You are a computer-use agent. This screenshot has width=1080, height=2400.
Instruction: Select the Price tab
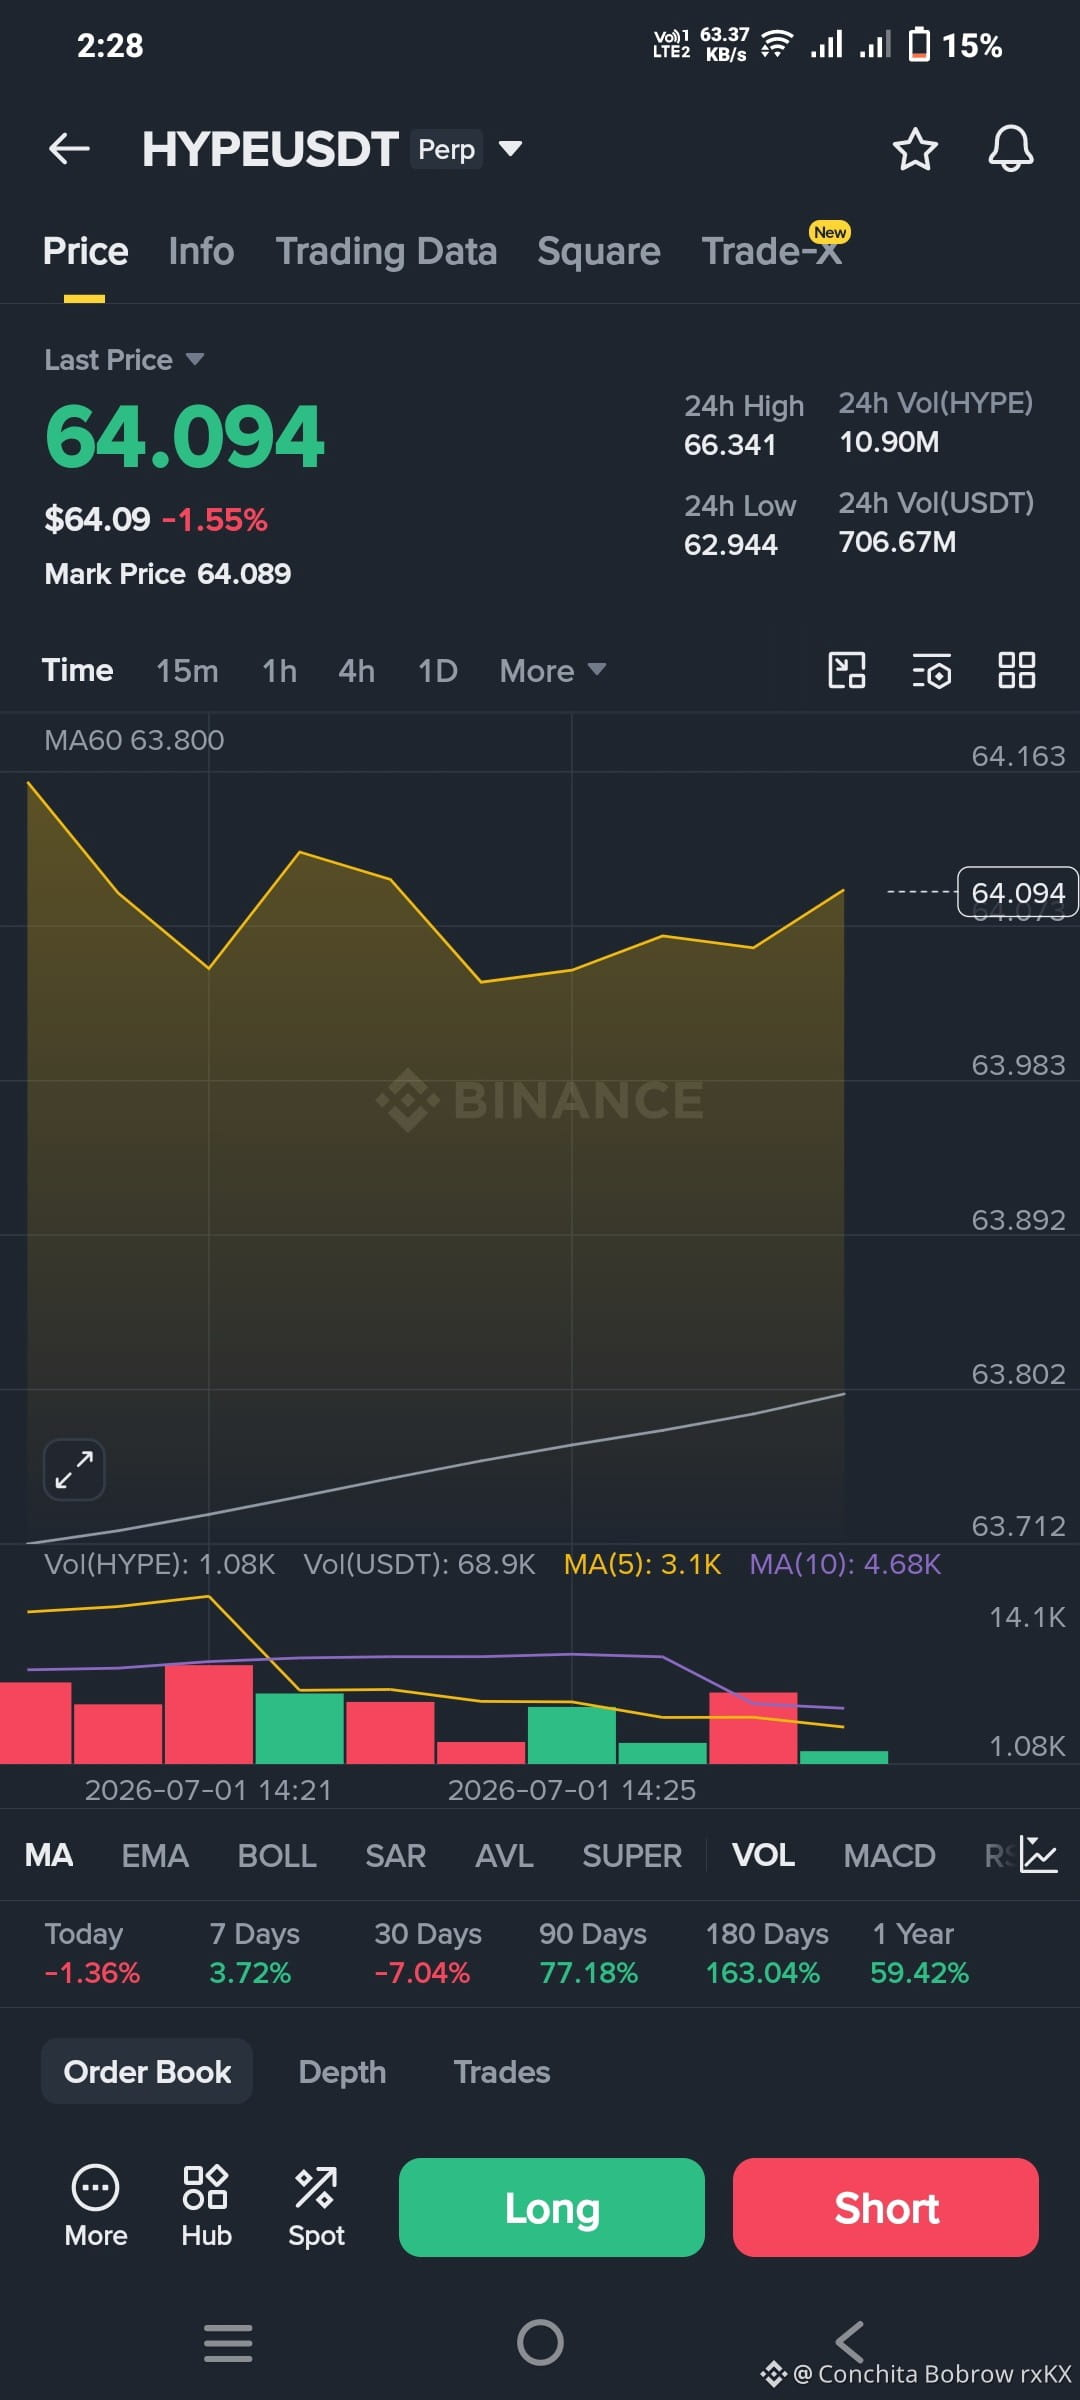[x=85, y=251]
